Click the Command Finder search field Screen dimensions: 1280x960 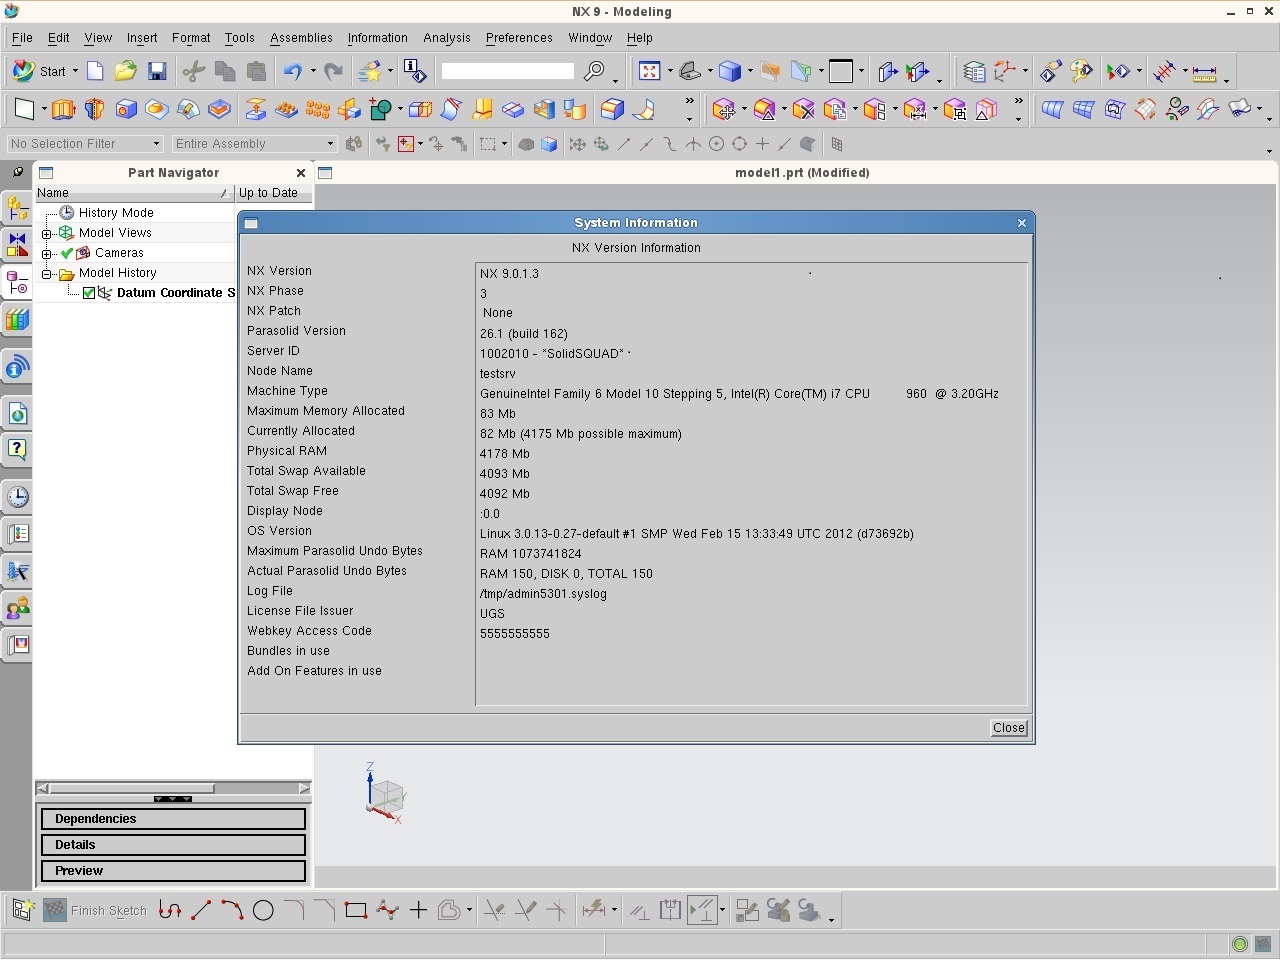[508, 71]
